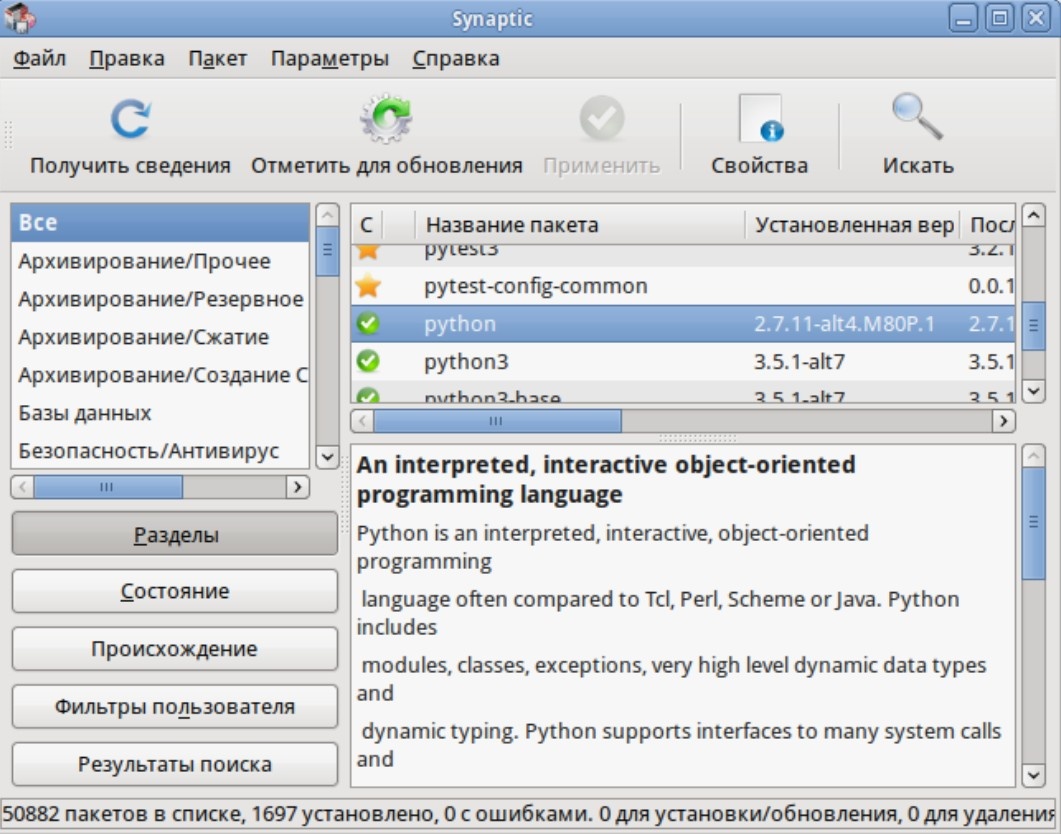Click the python installed status checkmark
1061x834 pixels.
[x=368, y=323]
